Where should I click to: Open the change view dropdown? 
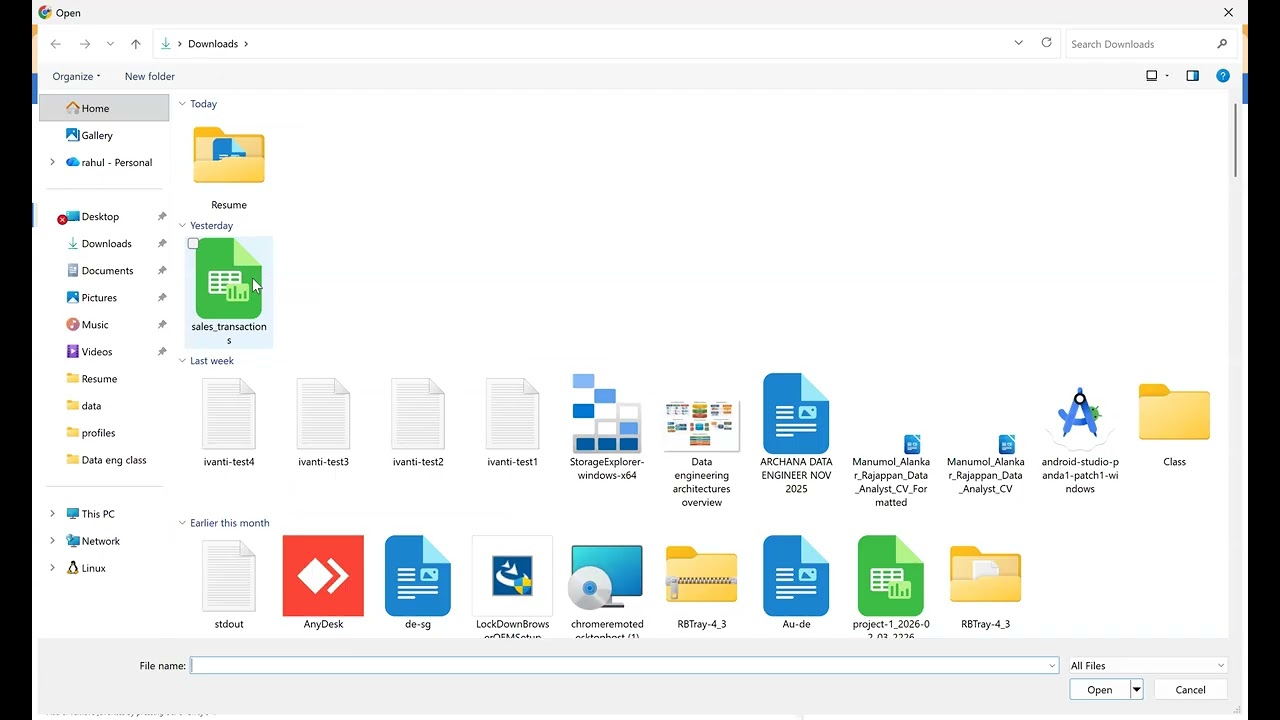(1166, 76)
